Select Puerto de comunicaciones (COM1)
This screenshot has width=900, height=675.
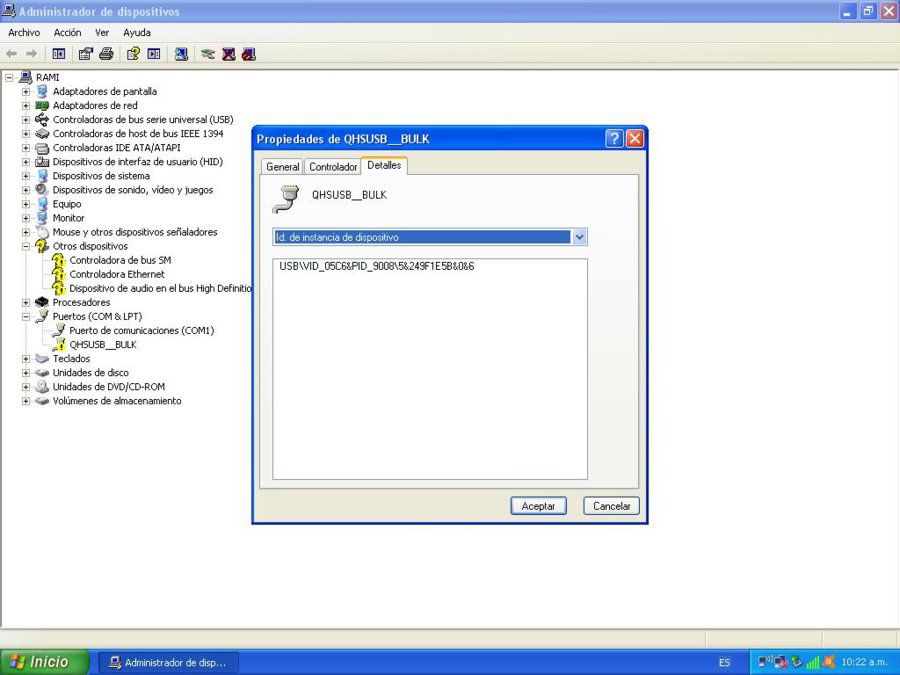(141, 331)
